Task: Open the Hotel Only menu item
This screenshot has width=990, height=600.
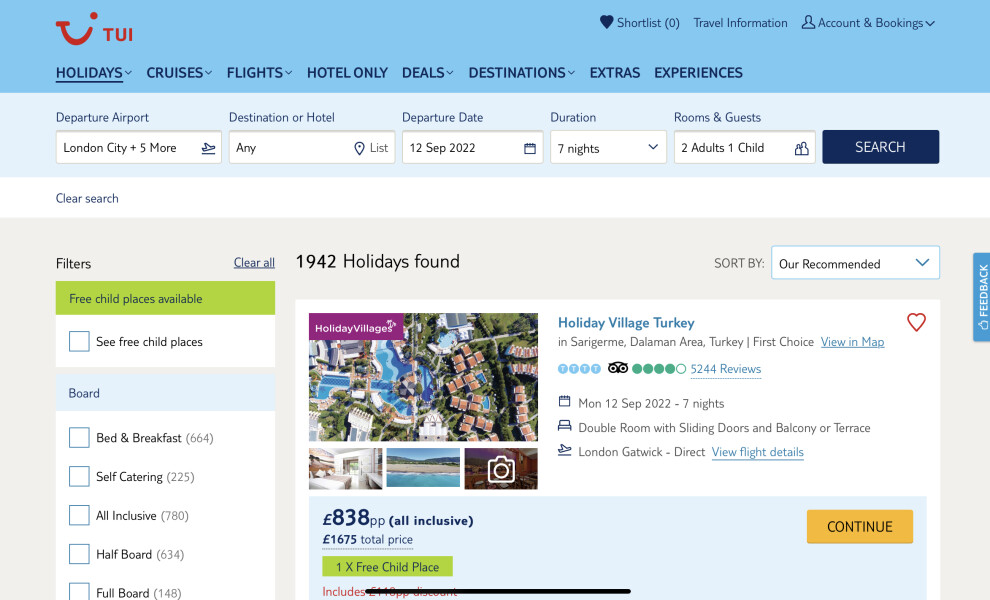Action: (347, 73)
